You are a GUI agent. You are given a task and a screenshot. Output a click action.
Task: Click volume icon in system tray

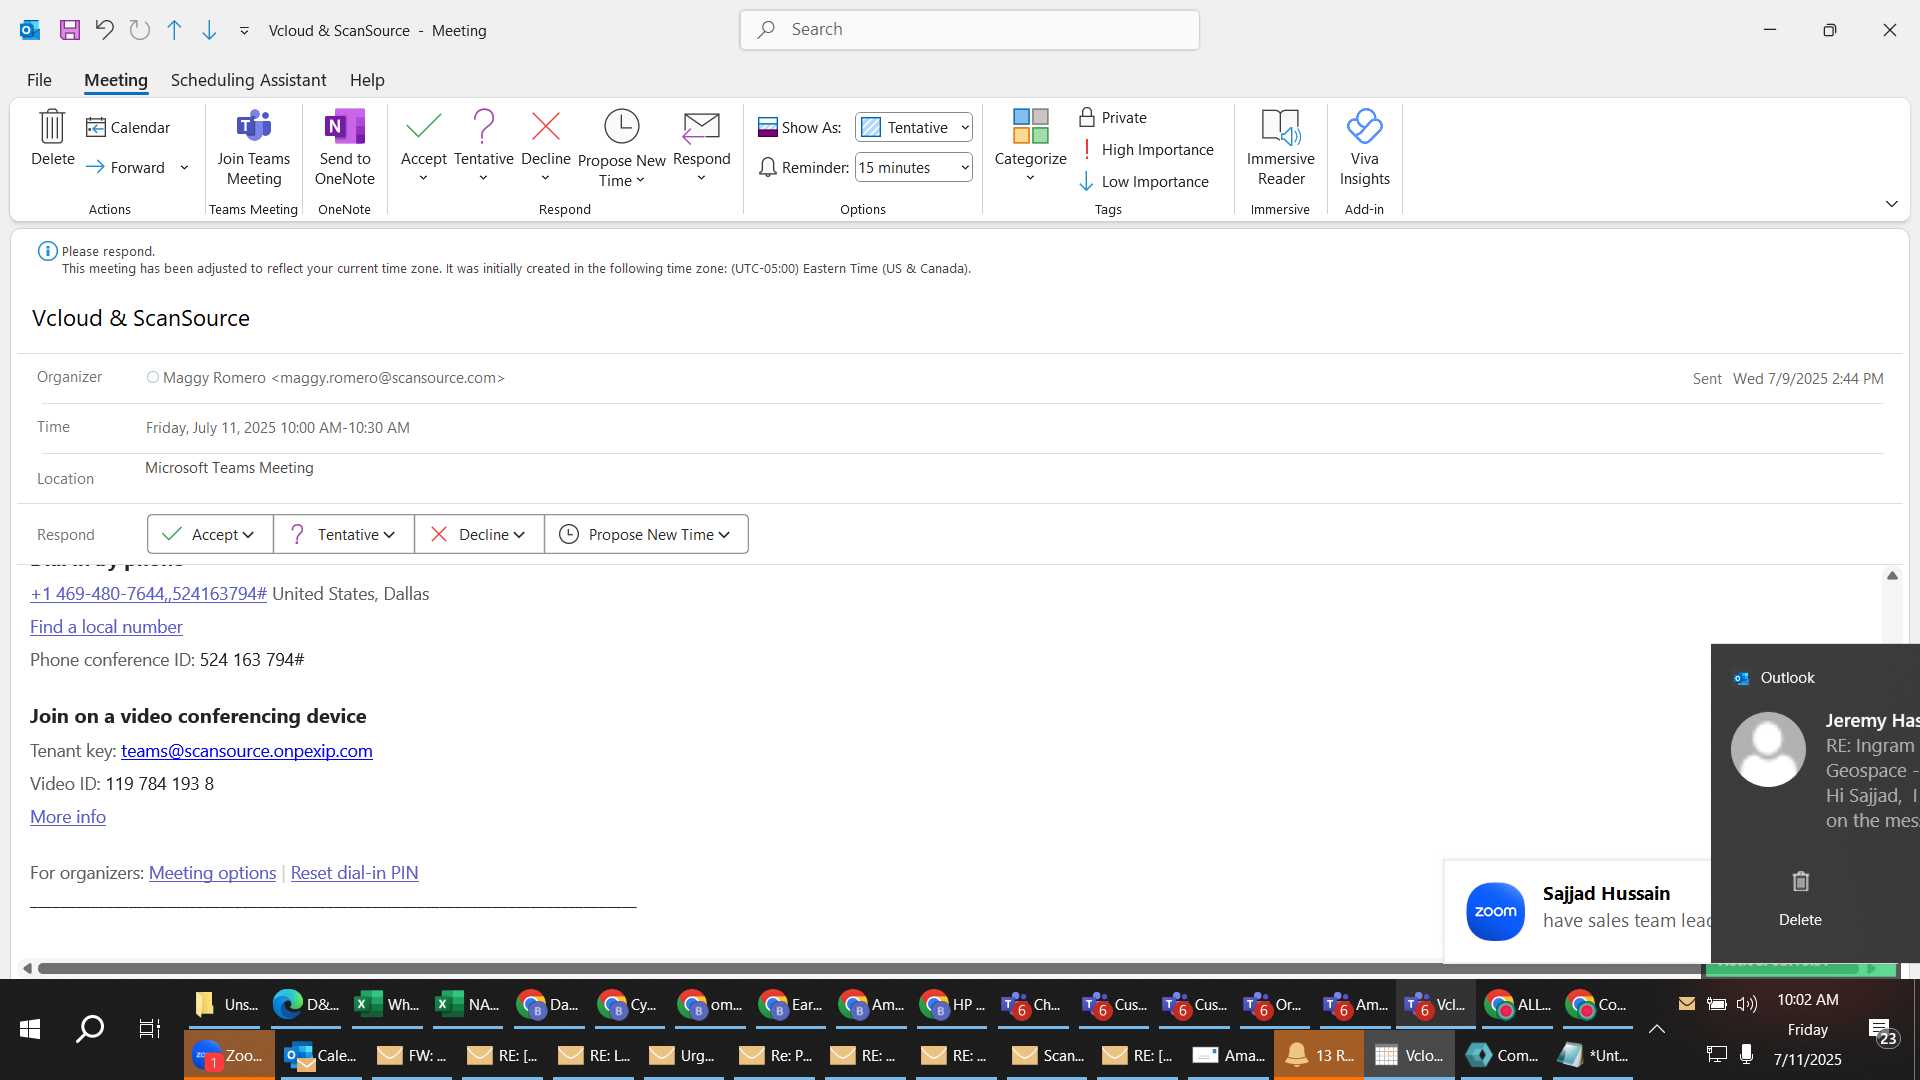coord(1746,1004)
